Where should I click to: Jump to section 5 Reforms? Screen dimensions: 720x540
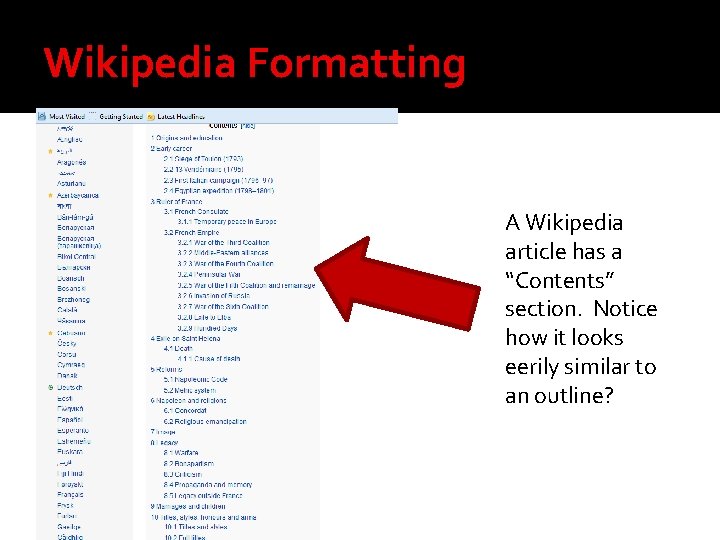tap(166, 369)
